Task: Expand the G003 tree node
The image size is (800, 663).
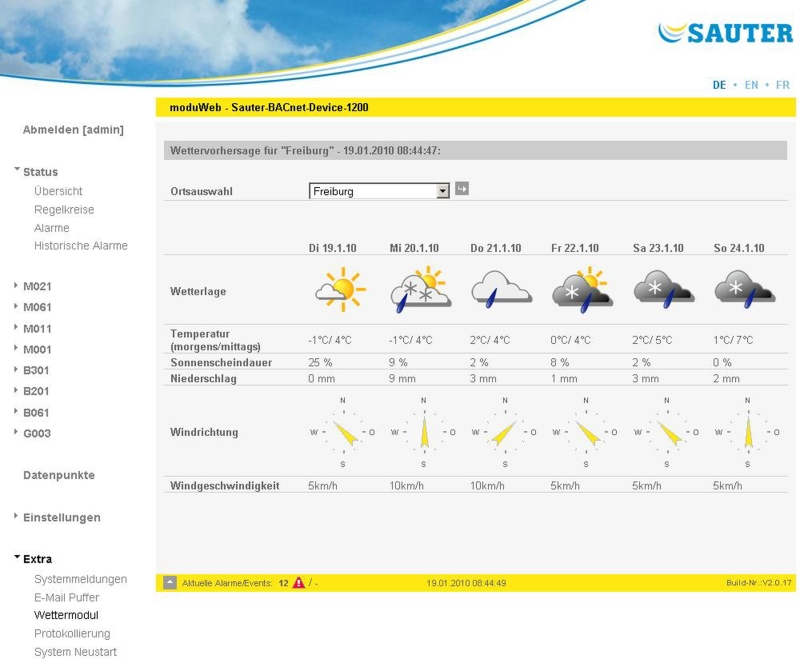Action: click(x=16, y=432)
